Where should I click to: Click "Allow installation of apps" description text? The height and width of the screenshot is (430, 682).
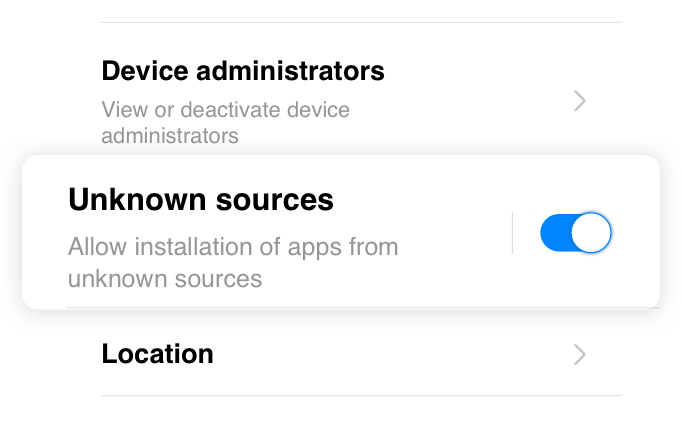coord(232,247)
